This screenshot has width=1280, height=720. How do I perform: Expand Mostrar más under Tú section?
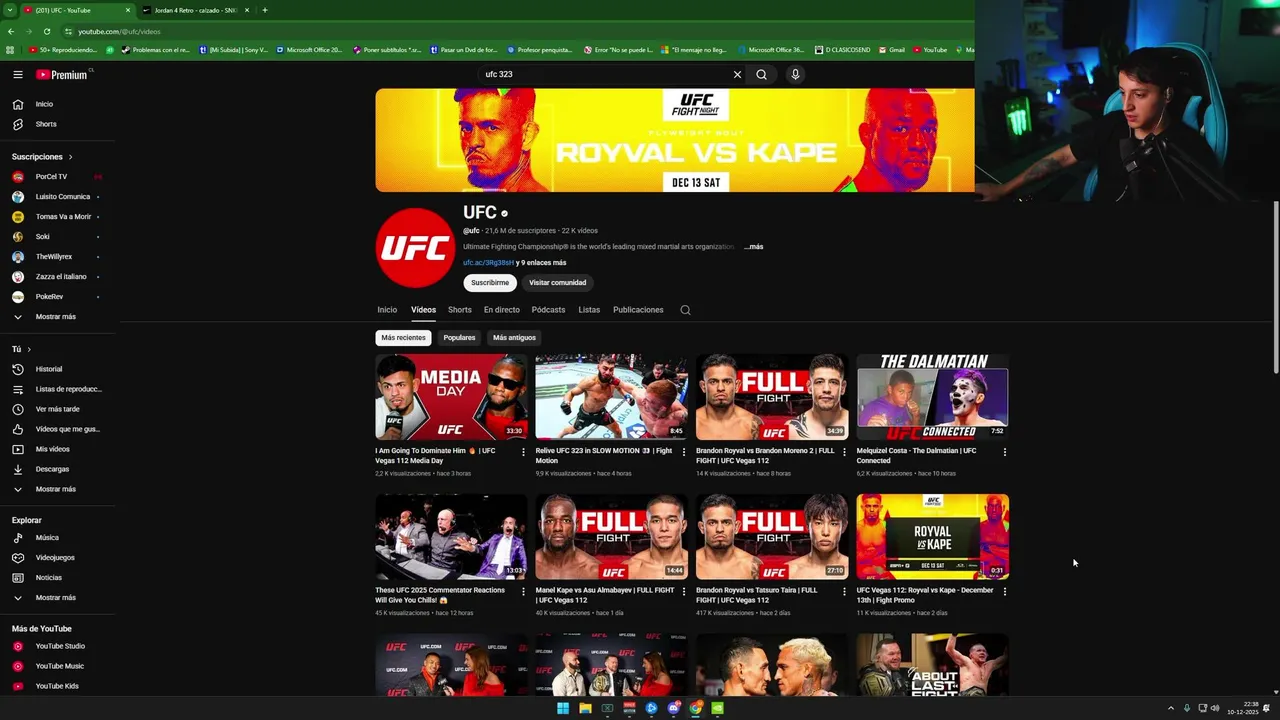55,489
